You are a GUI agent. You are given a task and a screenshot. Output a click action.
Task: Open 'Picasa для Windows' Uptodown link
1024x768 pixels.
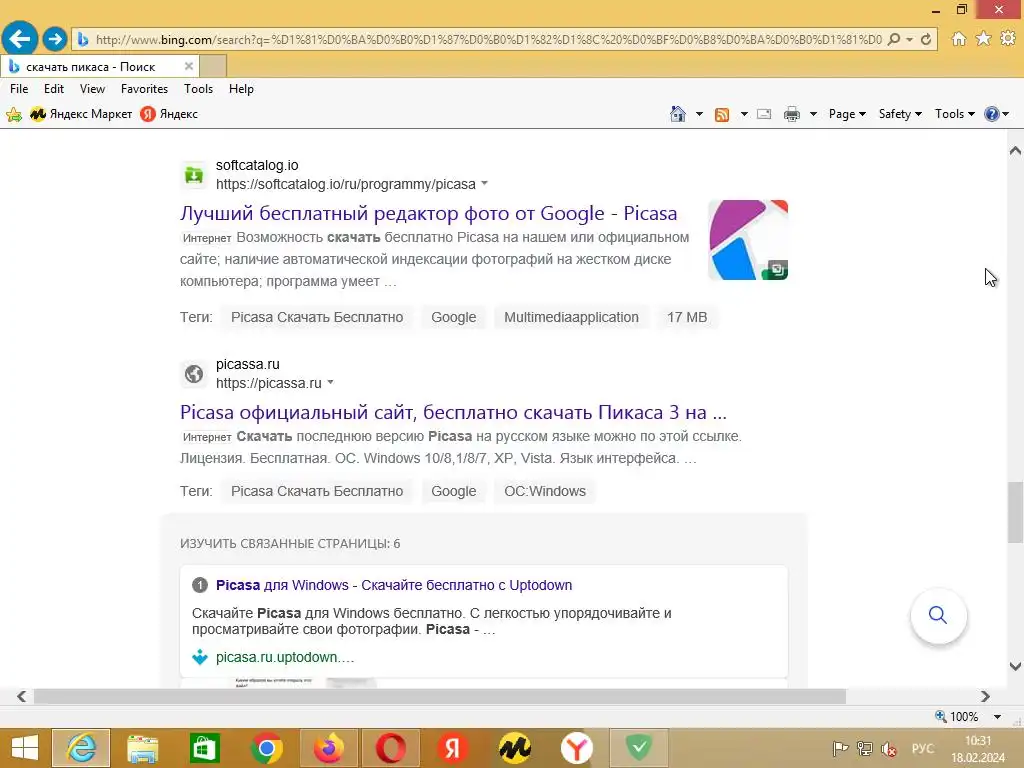[394, 585]
